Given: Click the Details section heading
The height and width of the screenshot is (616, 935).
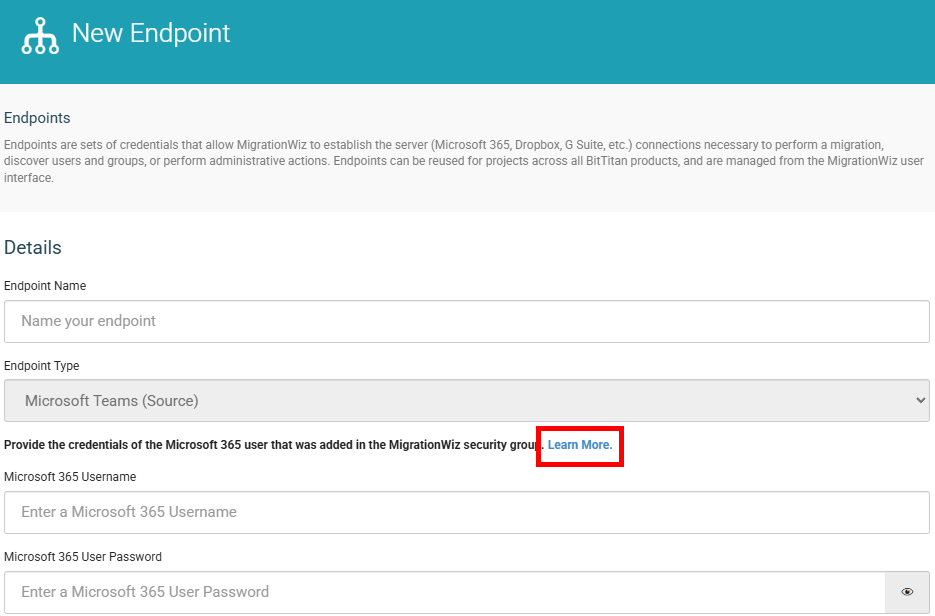Looking at the screenshot, I should point(33,247).
